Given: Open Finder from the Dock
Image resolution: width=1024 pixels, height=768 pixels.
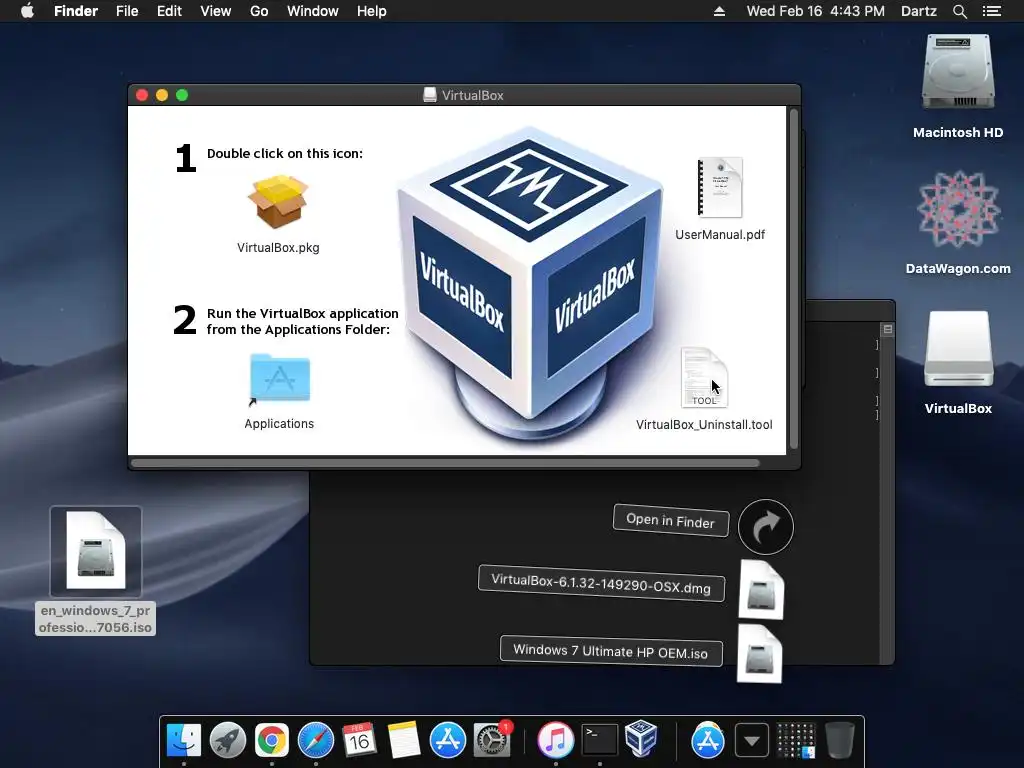Looking at the screenshot, I should (184, 740).
